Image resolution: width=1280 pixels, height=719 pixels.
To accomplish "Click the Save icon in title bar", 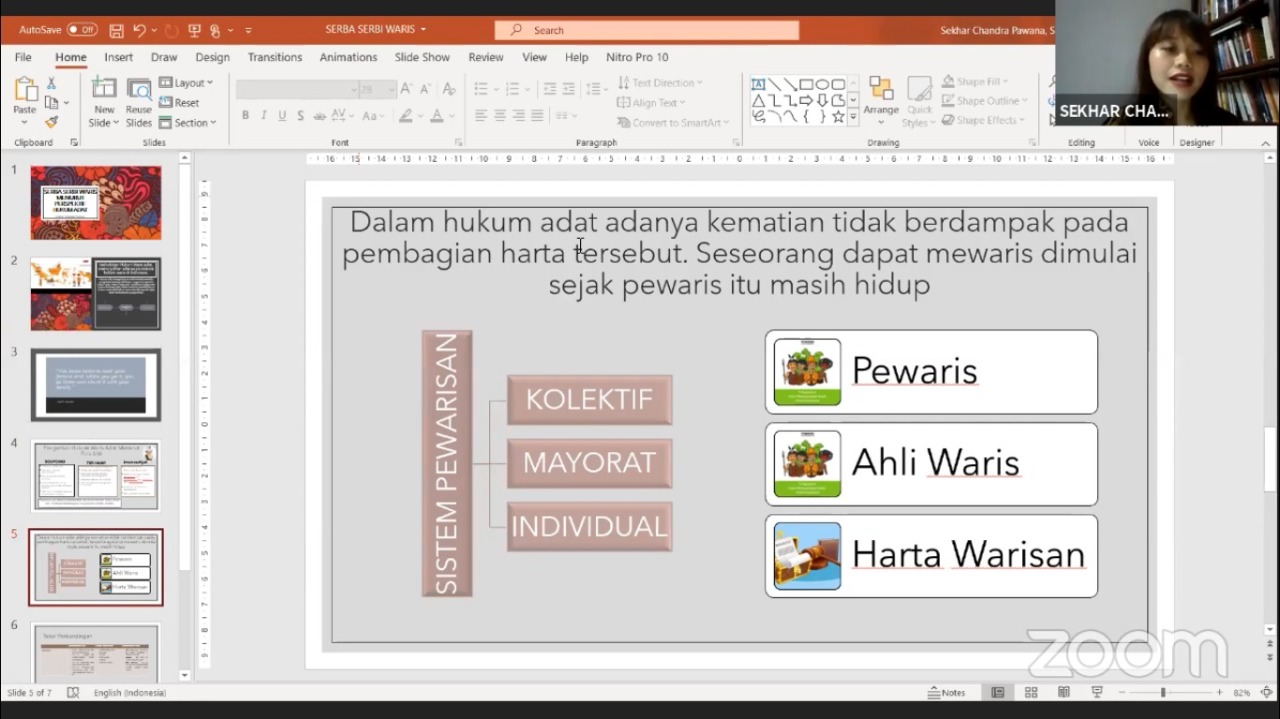I will (116, 30).
